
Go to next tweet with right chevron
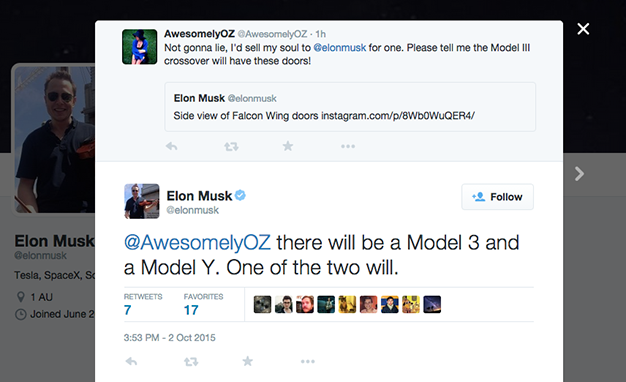tap(579, 174)
